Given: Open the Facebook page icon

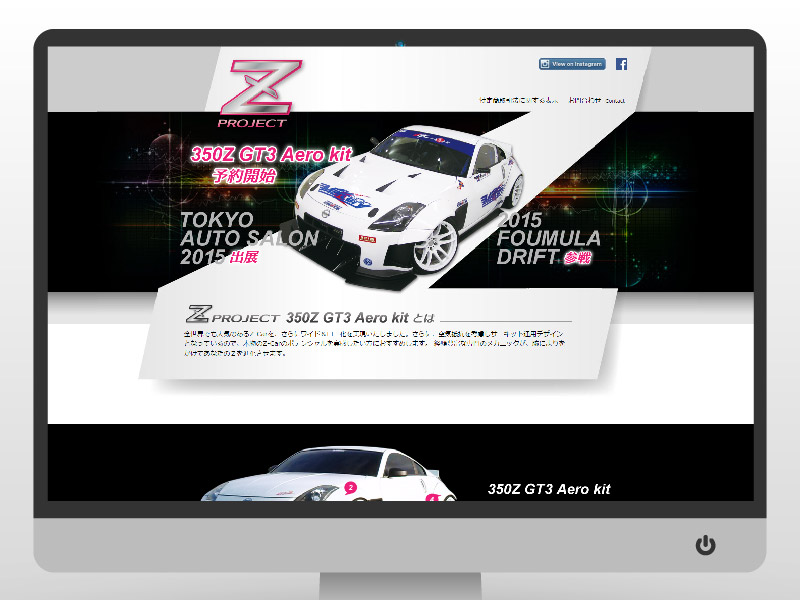Looking at the screenshot, I should point(621,64).
